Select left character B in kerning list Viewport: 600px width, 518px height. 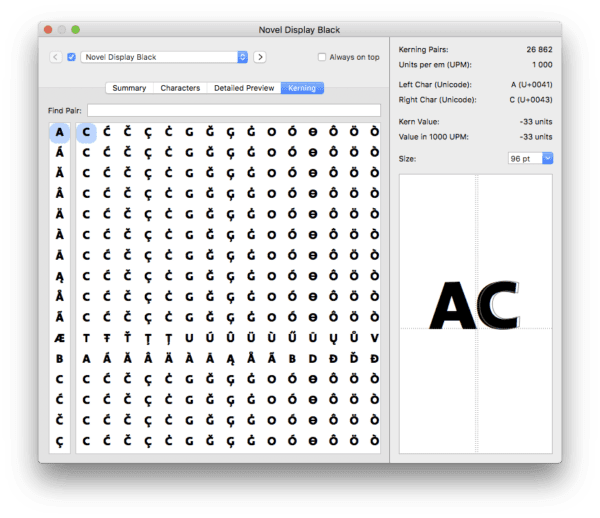[x=59, y=358]
